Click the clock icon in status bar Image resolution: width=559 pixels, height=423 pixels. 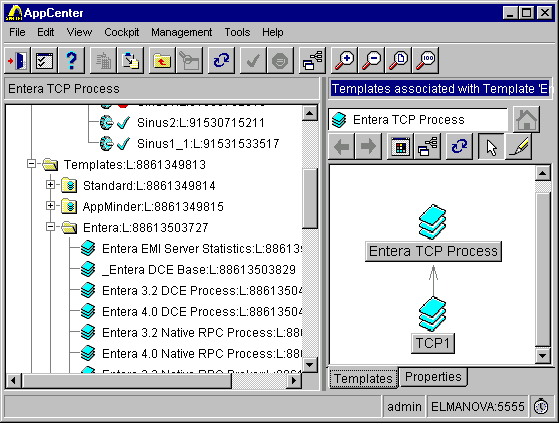click(x=541, y=406)
